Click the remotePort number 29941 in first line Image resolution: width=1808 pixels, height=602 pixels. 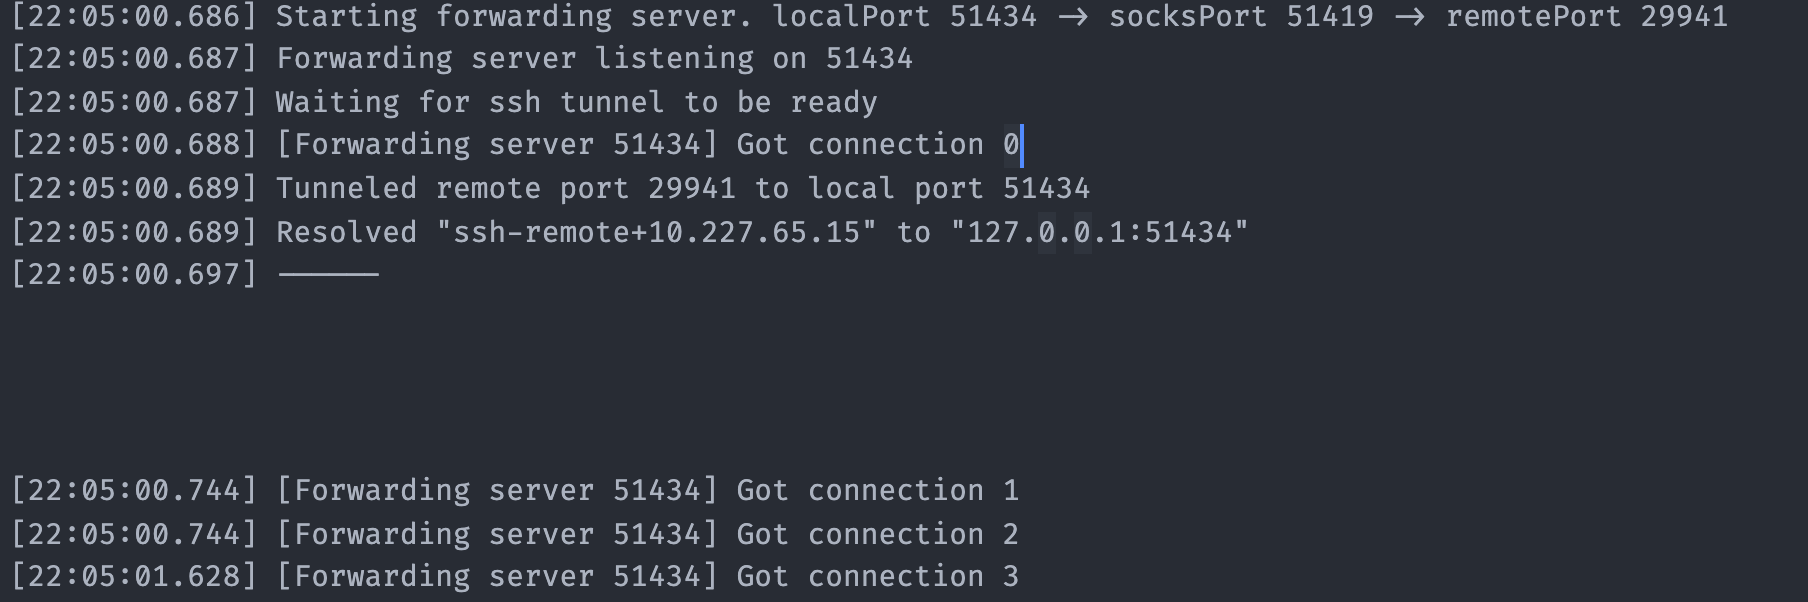pyautogui.click(x=1683, y=16)
